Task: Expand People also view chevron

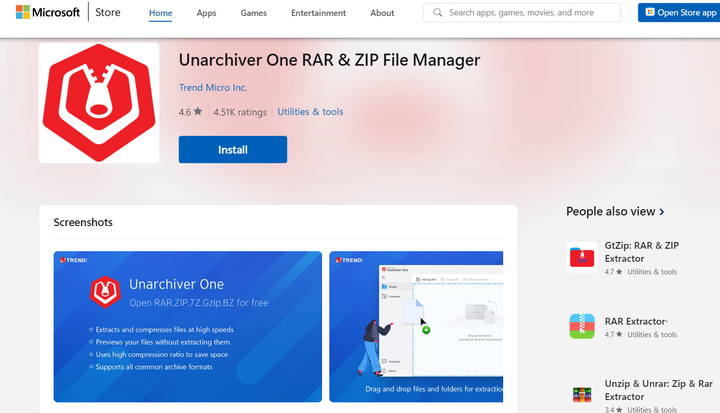Action: tap(662, 212)
